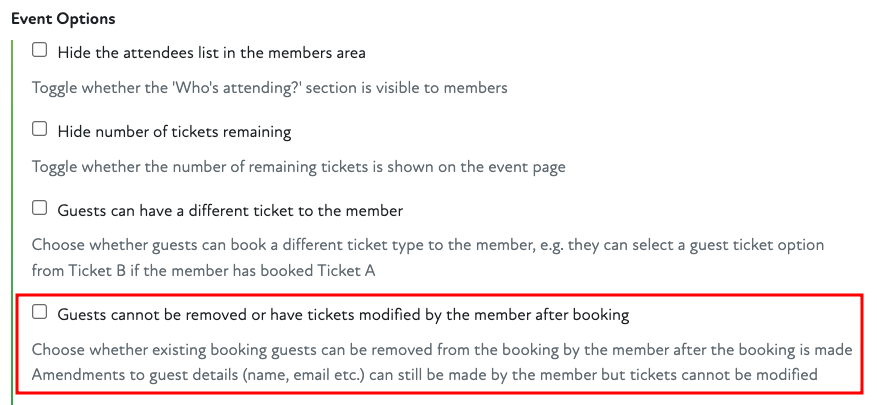This screenshot has height=405, width=877.
Task: Click the 'Hide the attendees list in the members area' label
Action: (x=211, y=51)
